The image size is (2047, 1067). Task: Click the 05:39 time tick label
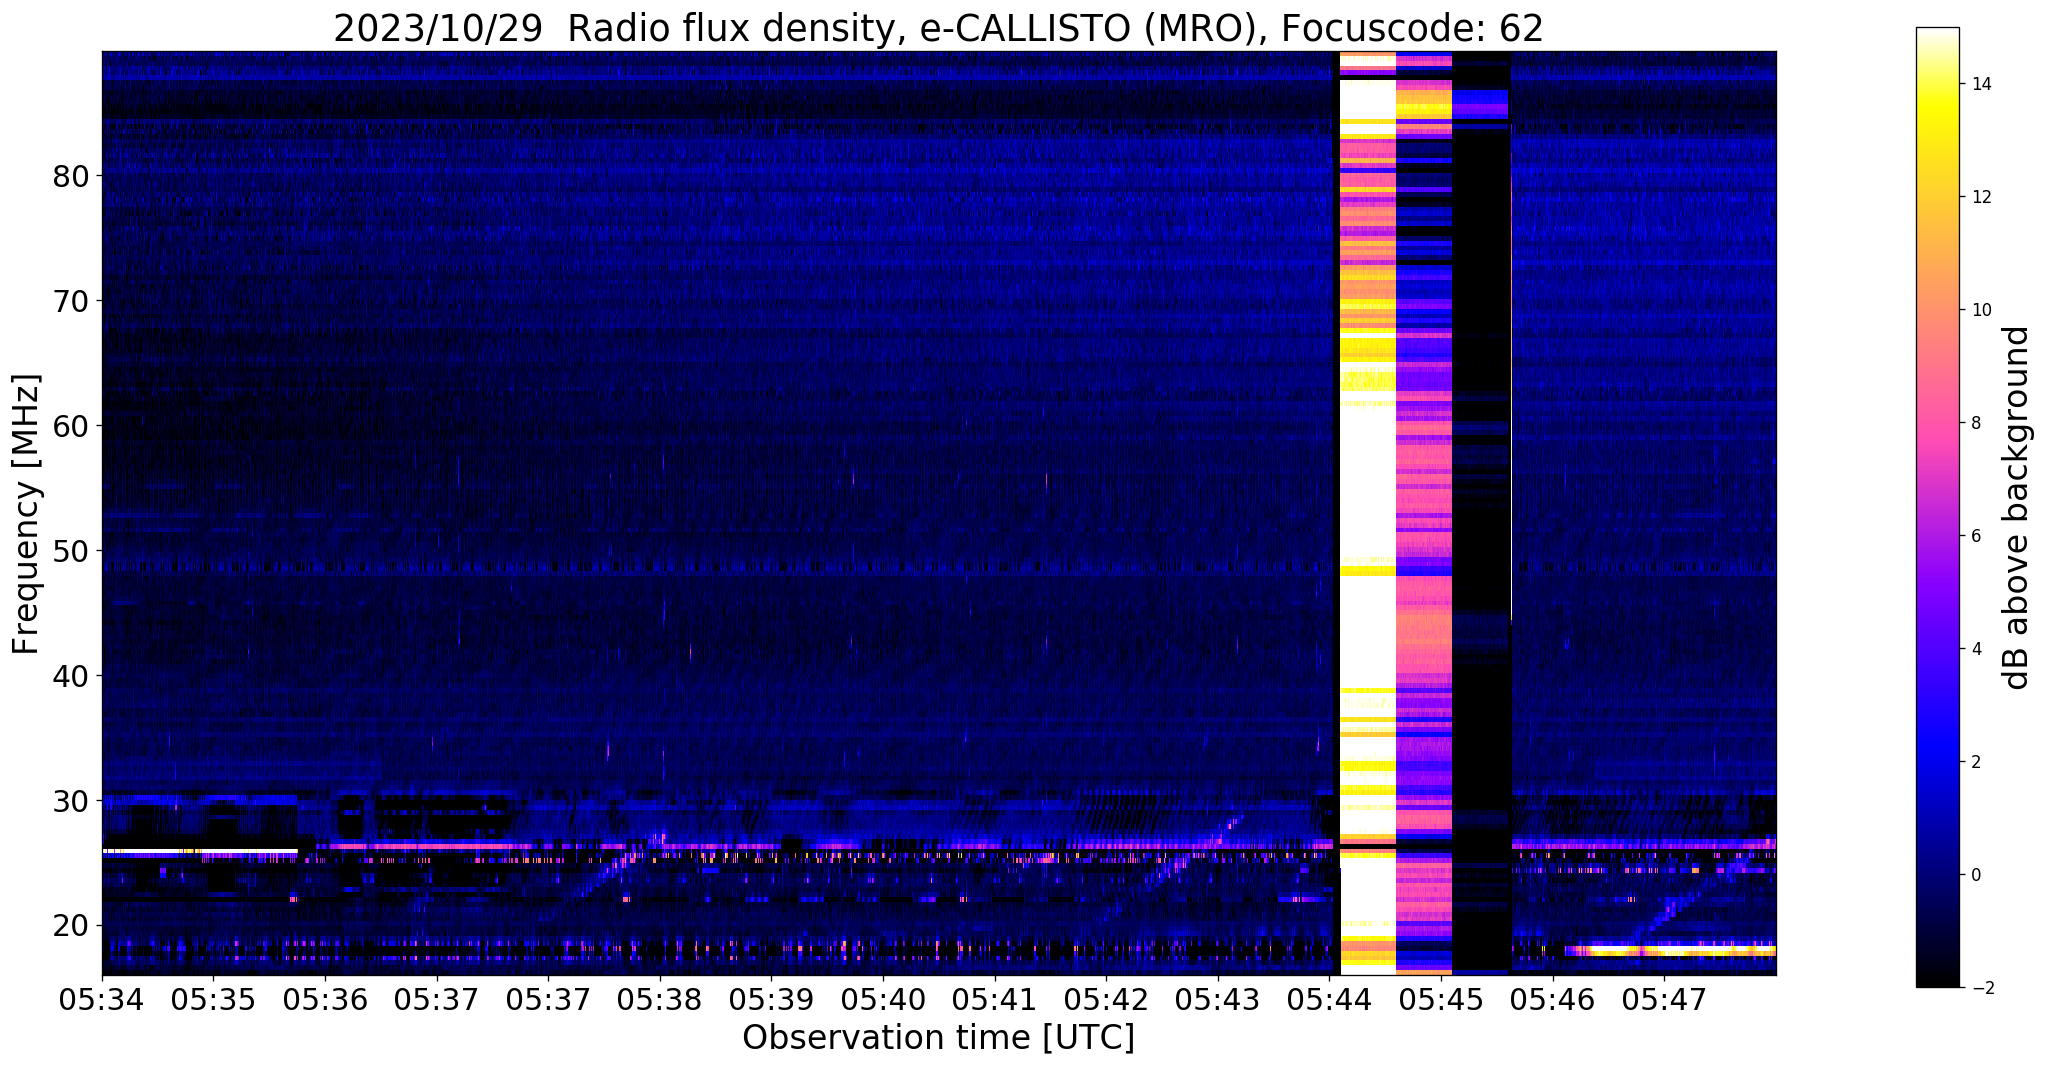[x=770, y=1000]
